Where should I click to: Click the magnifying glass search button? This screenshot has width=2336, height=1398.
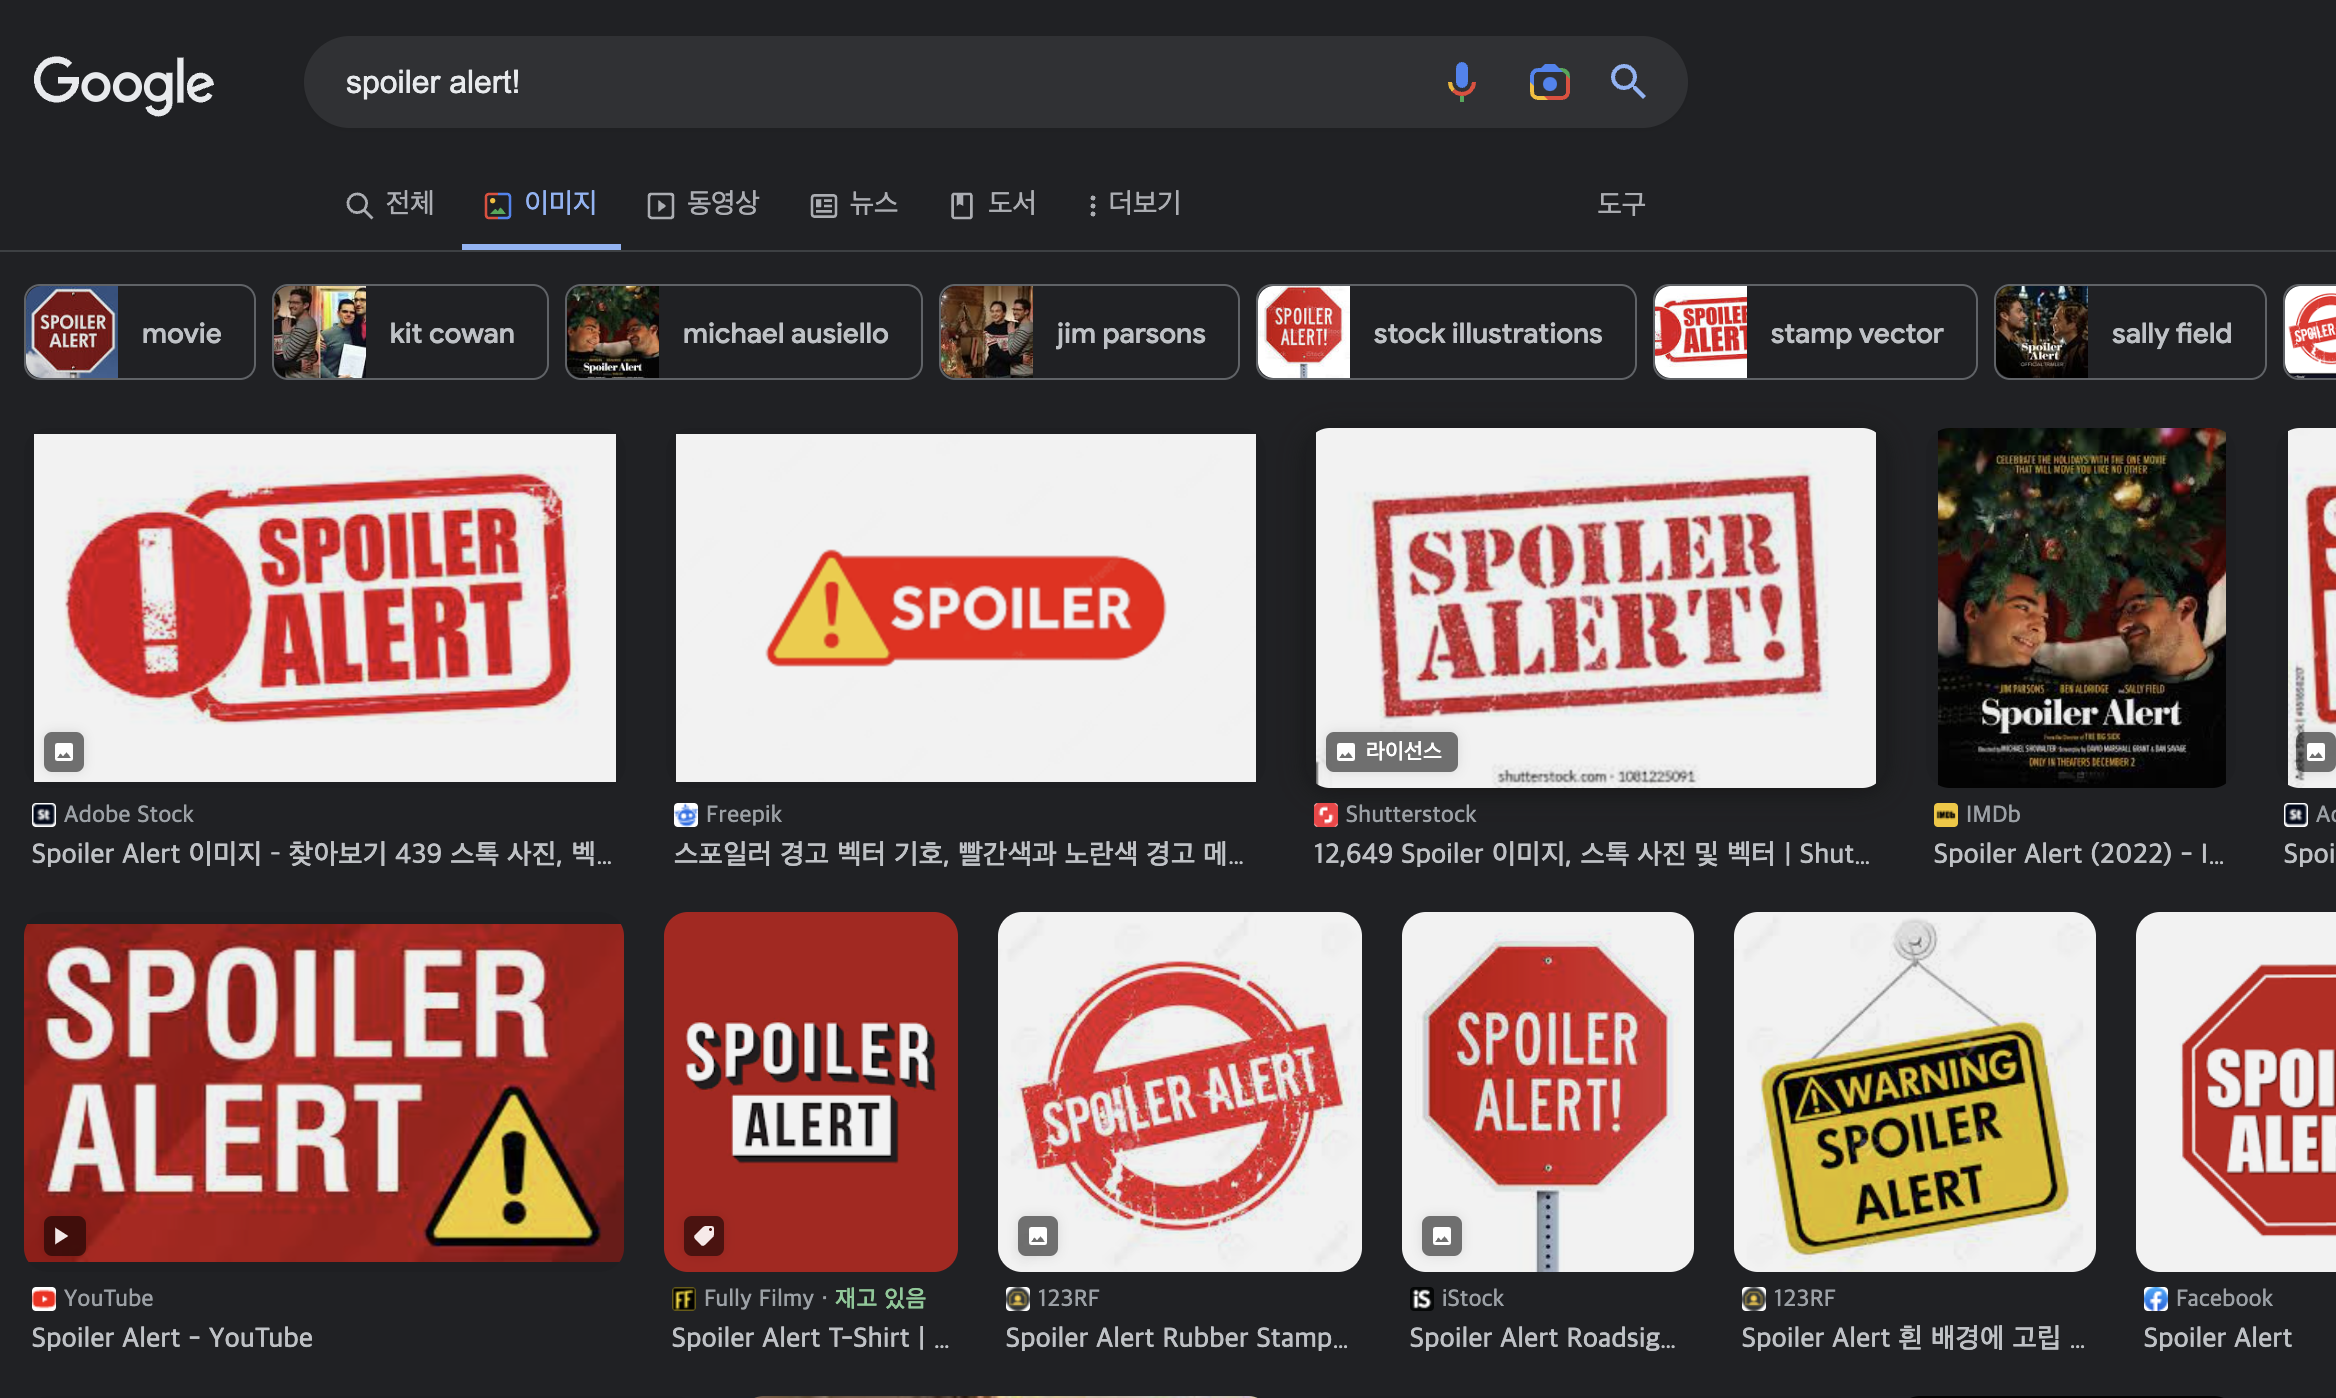(1627, 82)
